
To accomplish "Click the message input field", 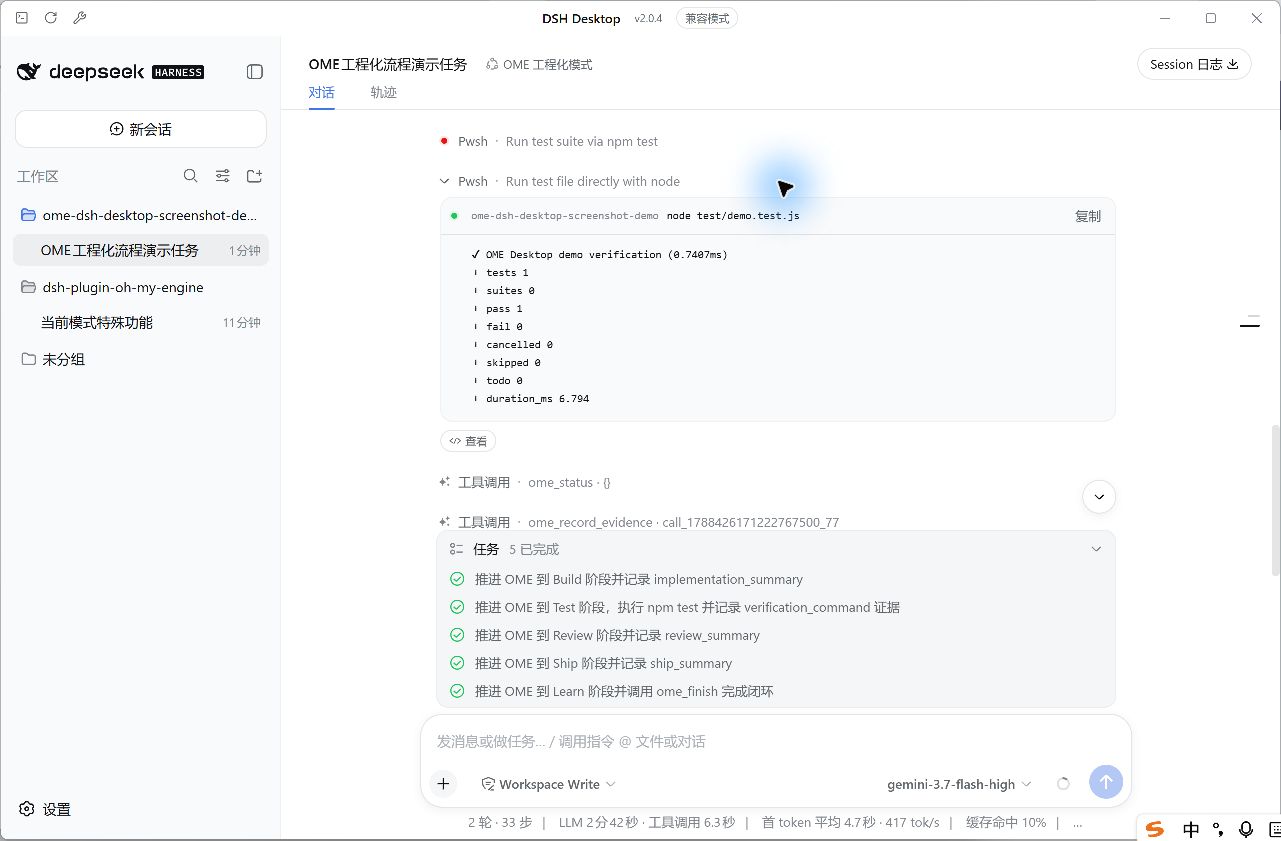I will click(x=776, y=741).
